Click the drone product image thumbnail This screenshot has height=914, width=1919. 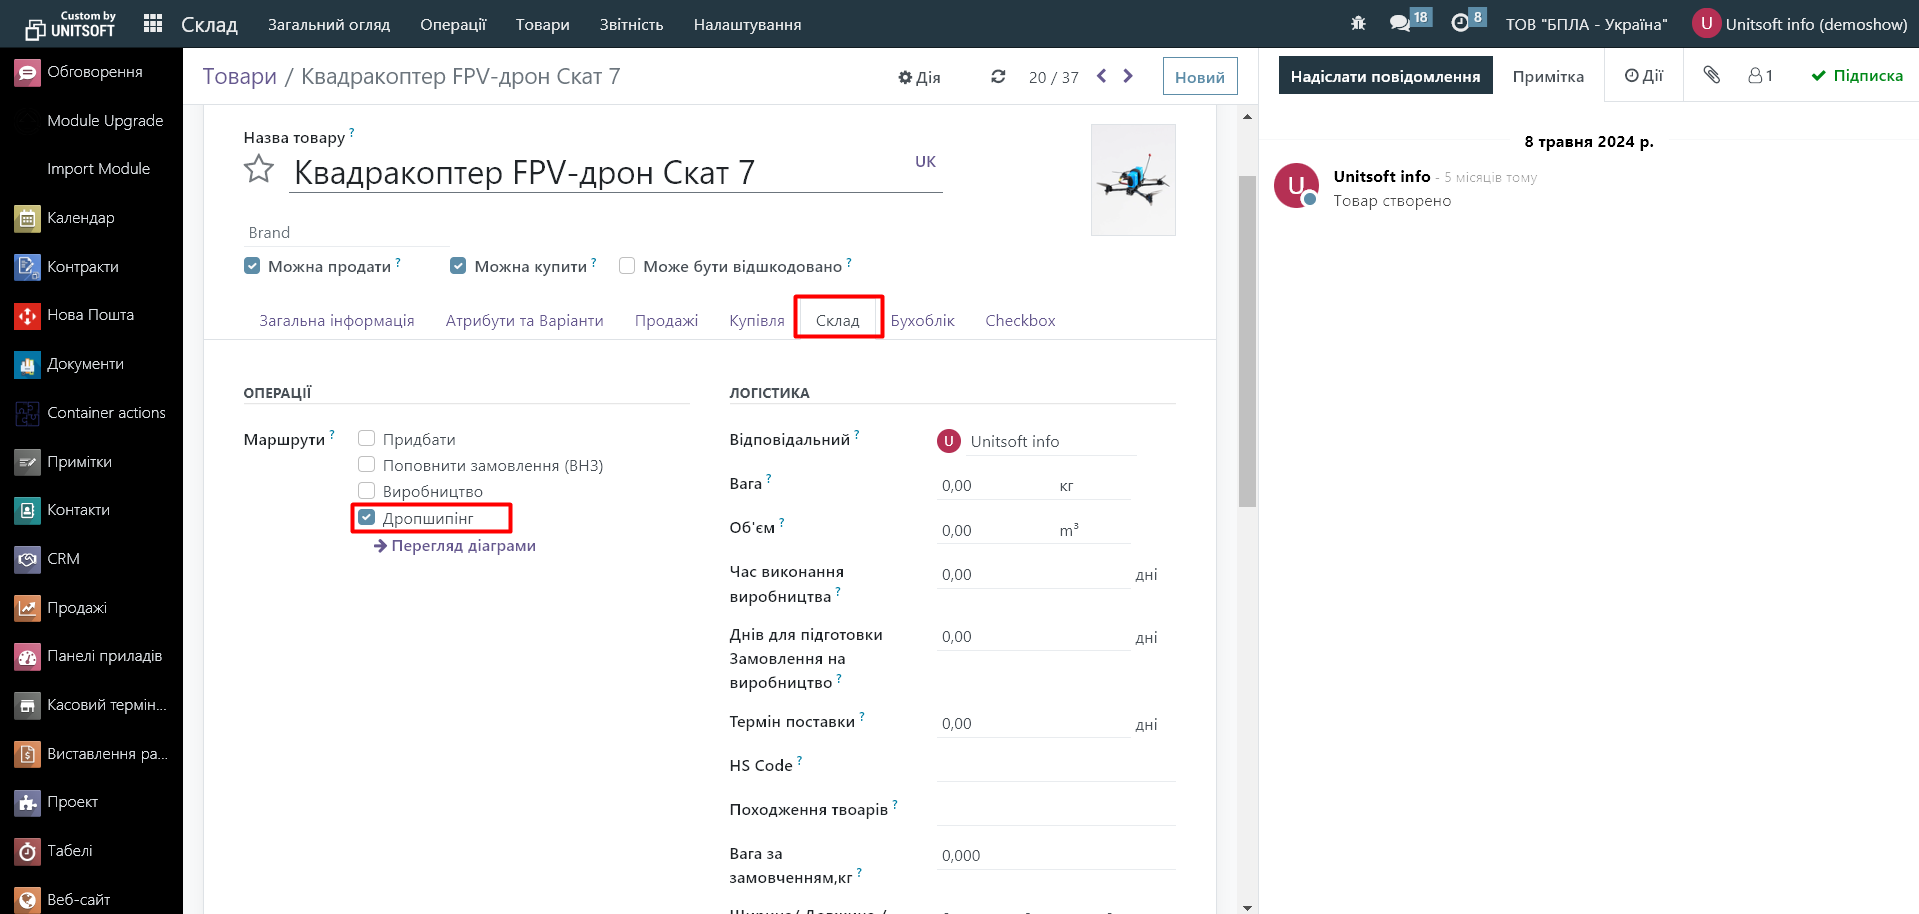[x=1133, y=180]
